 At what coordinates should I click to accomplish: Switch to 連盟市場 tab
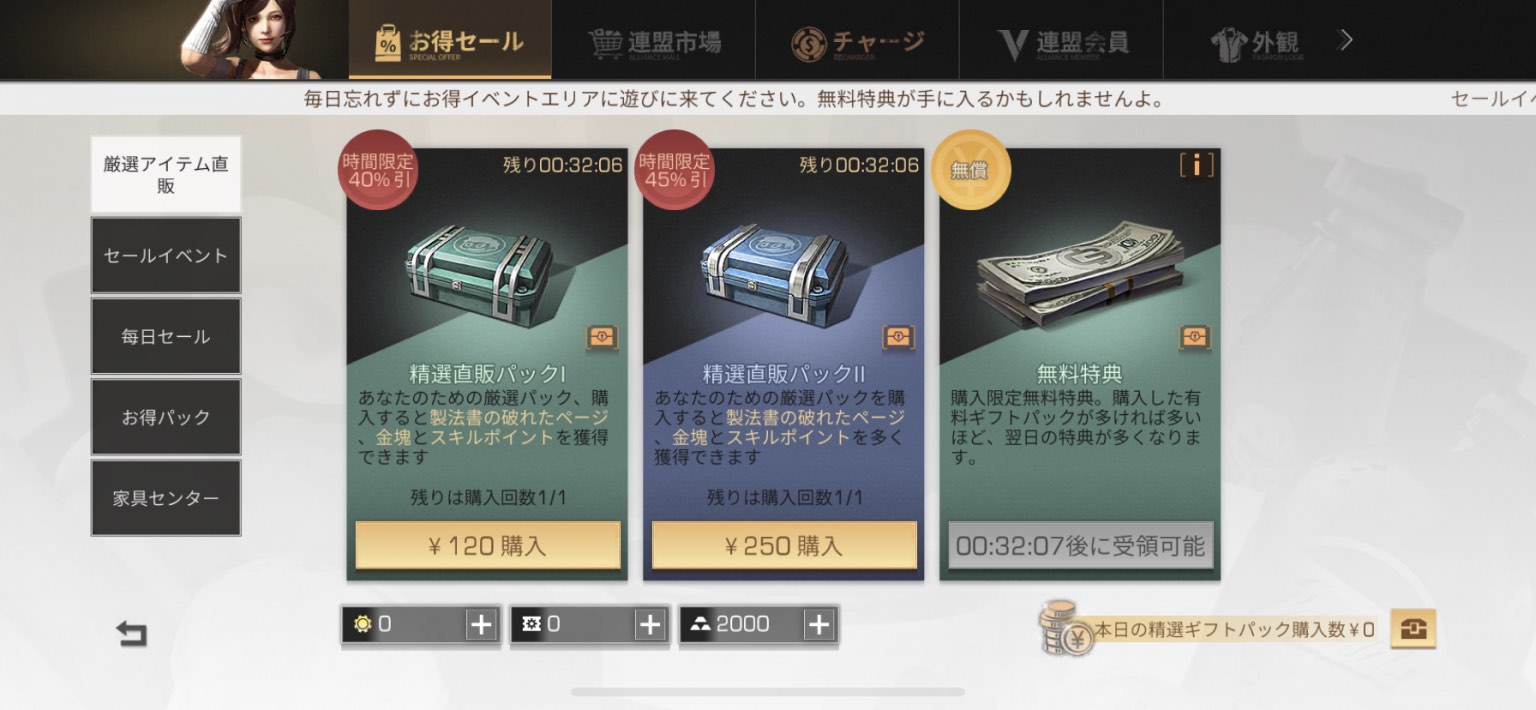tap(654, 42)
